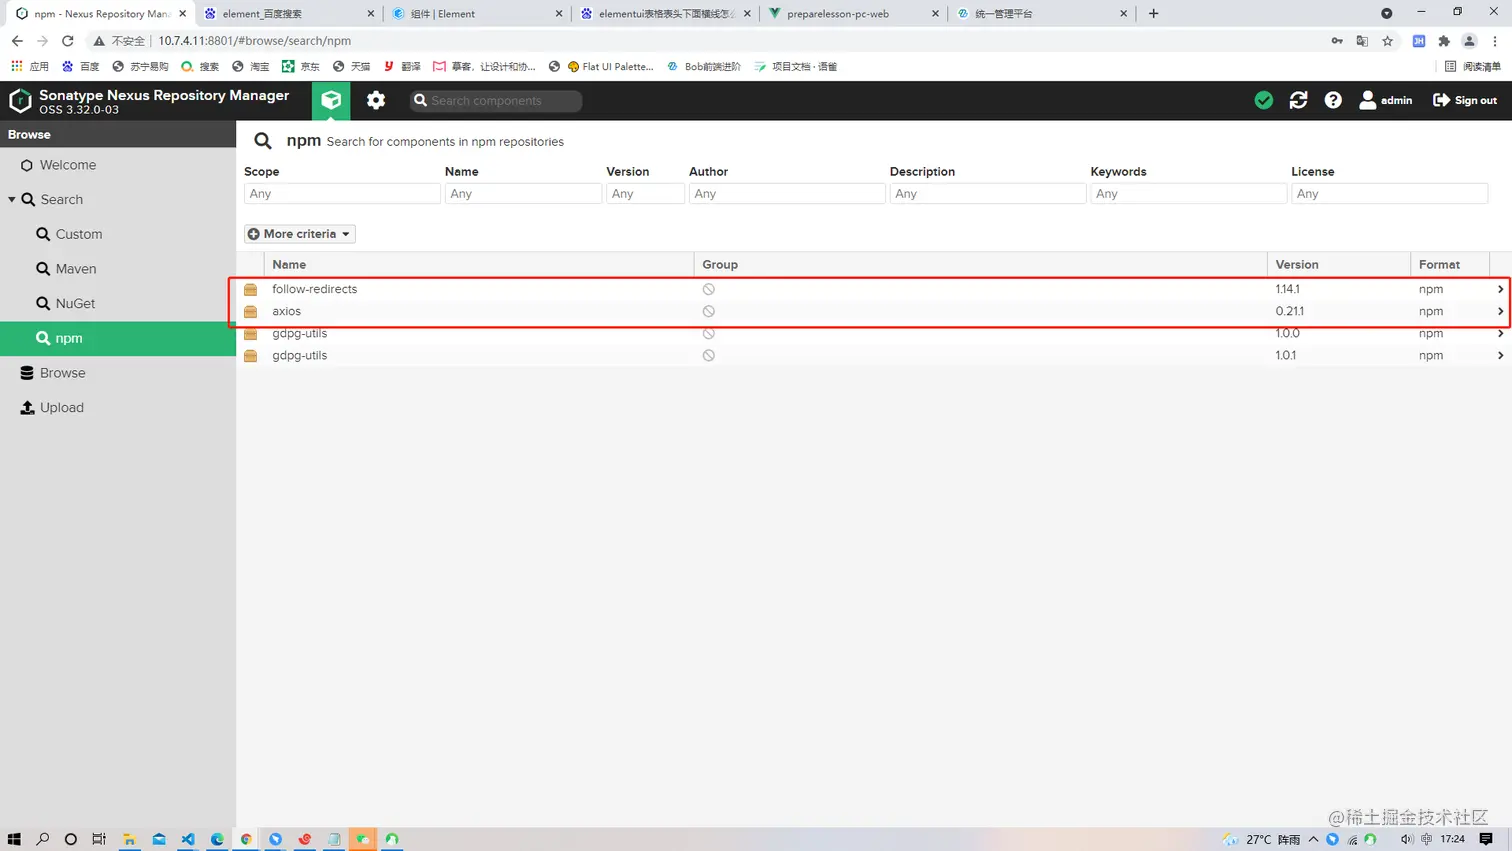Screen dimensions: 1512x851
Task: Open server administration gear icon
Action: [376, 100]
